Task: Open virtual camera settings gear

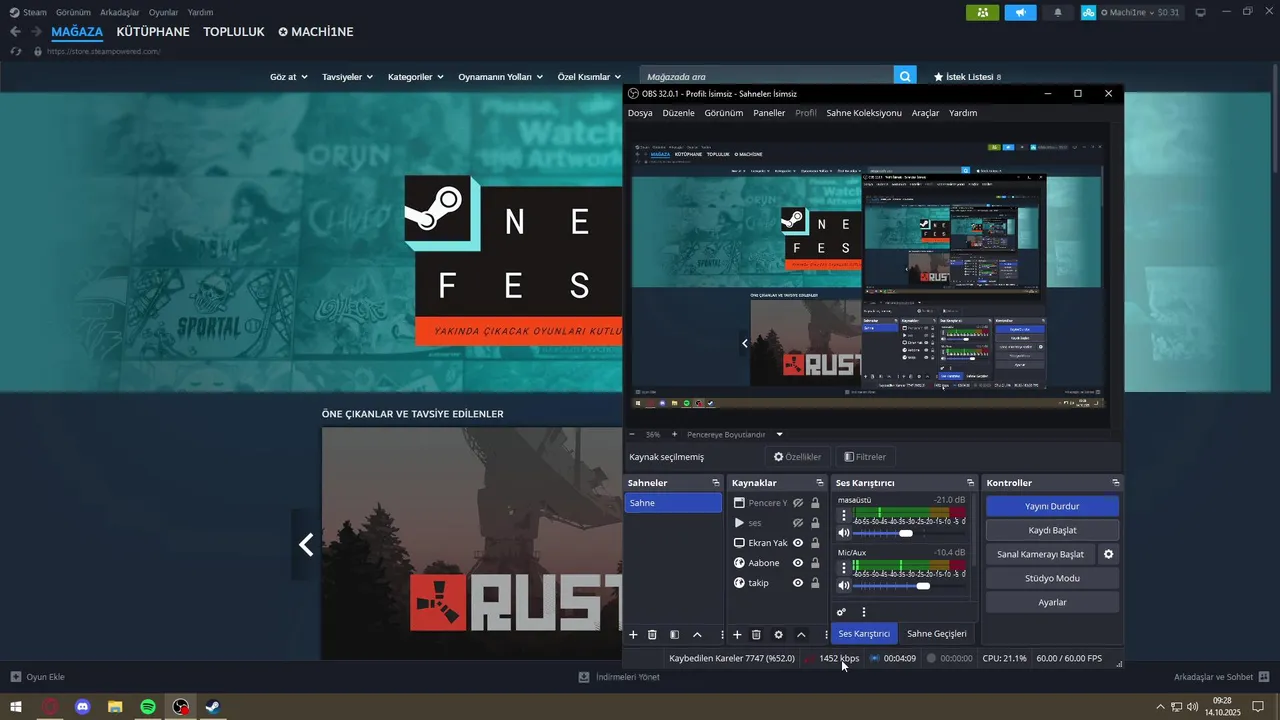Action: (x=1108, y=554)
